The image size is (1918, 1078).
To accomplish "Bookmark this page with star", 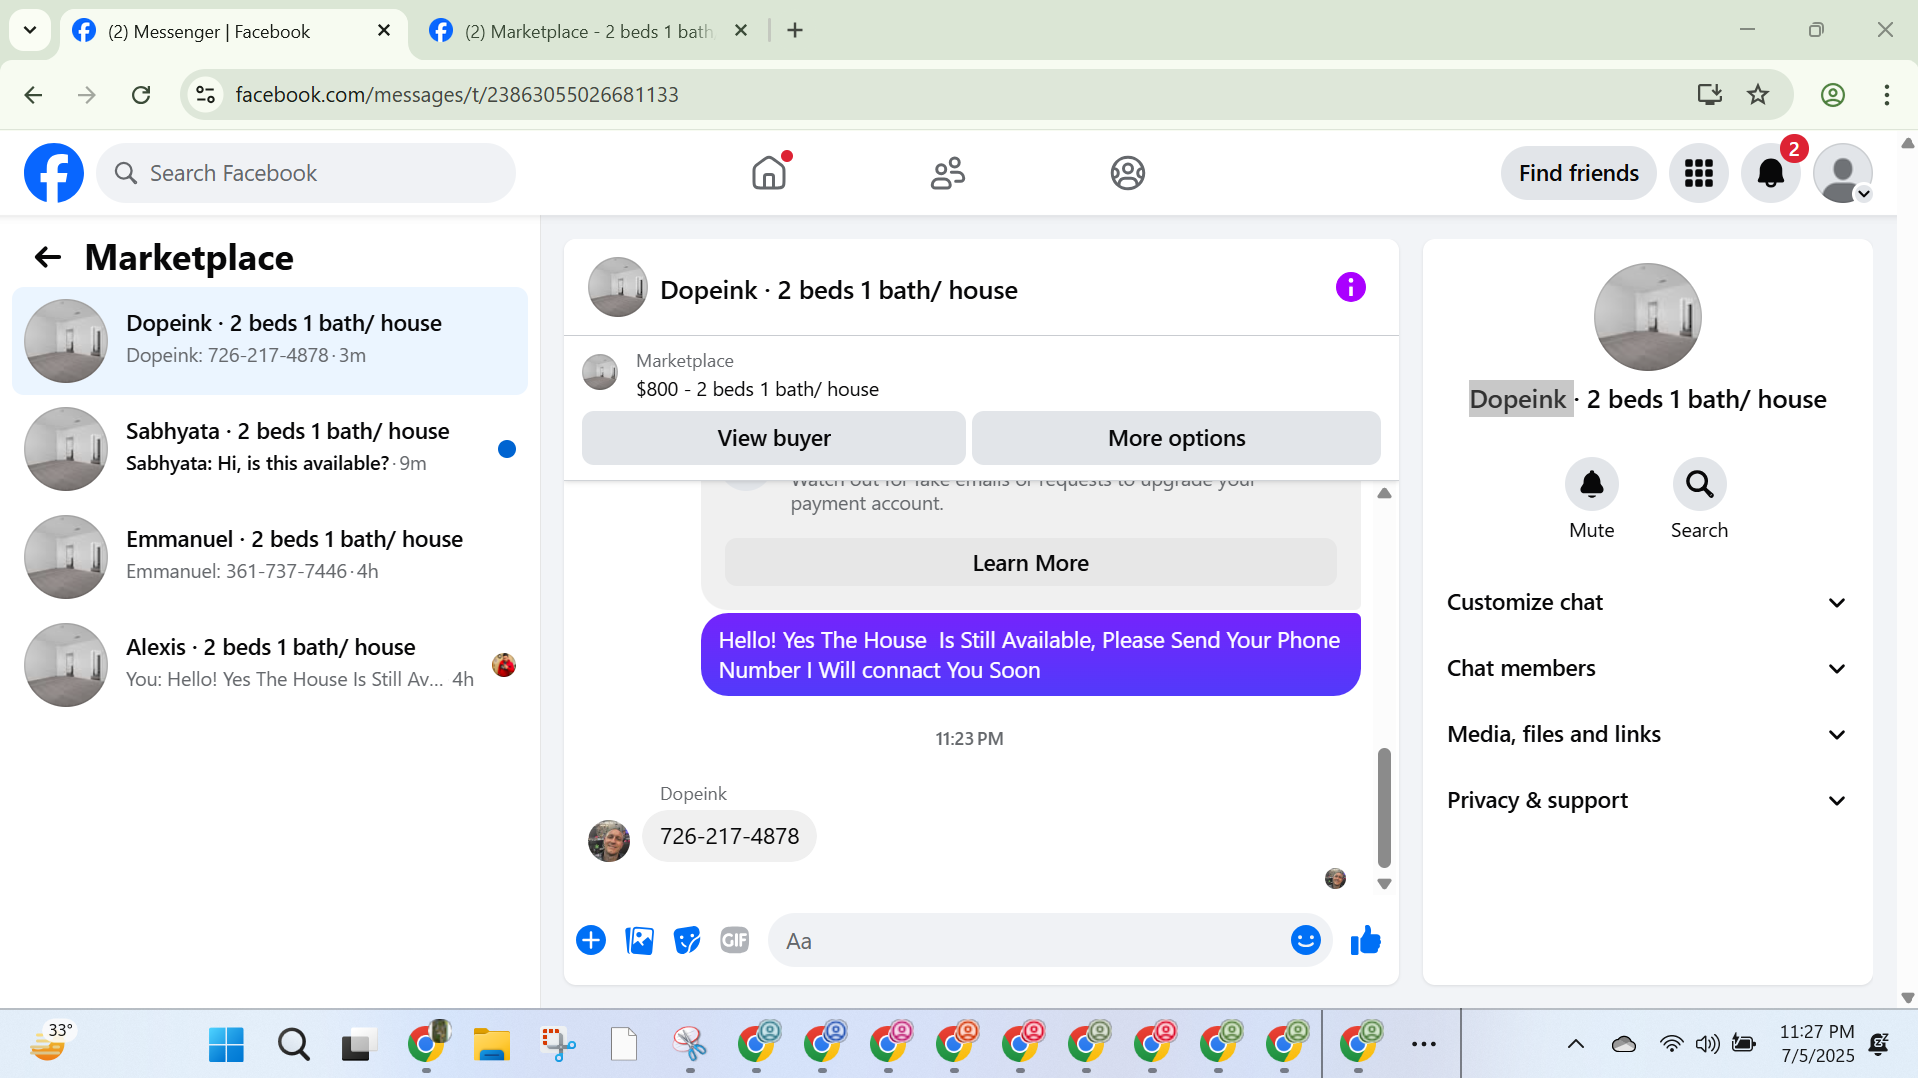I will 1757,95.
